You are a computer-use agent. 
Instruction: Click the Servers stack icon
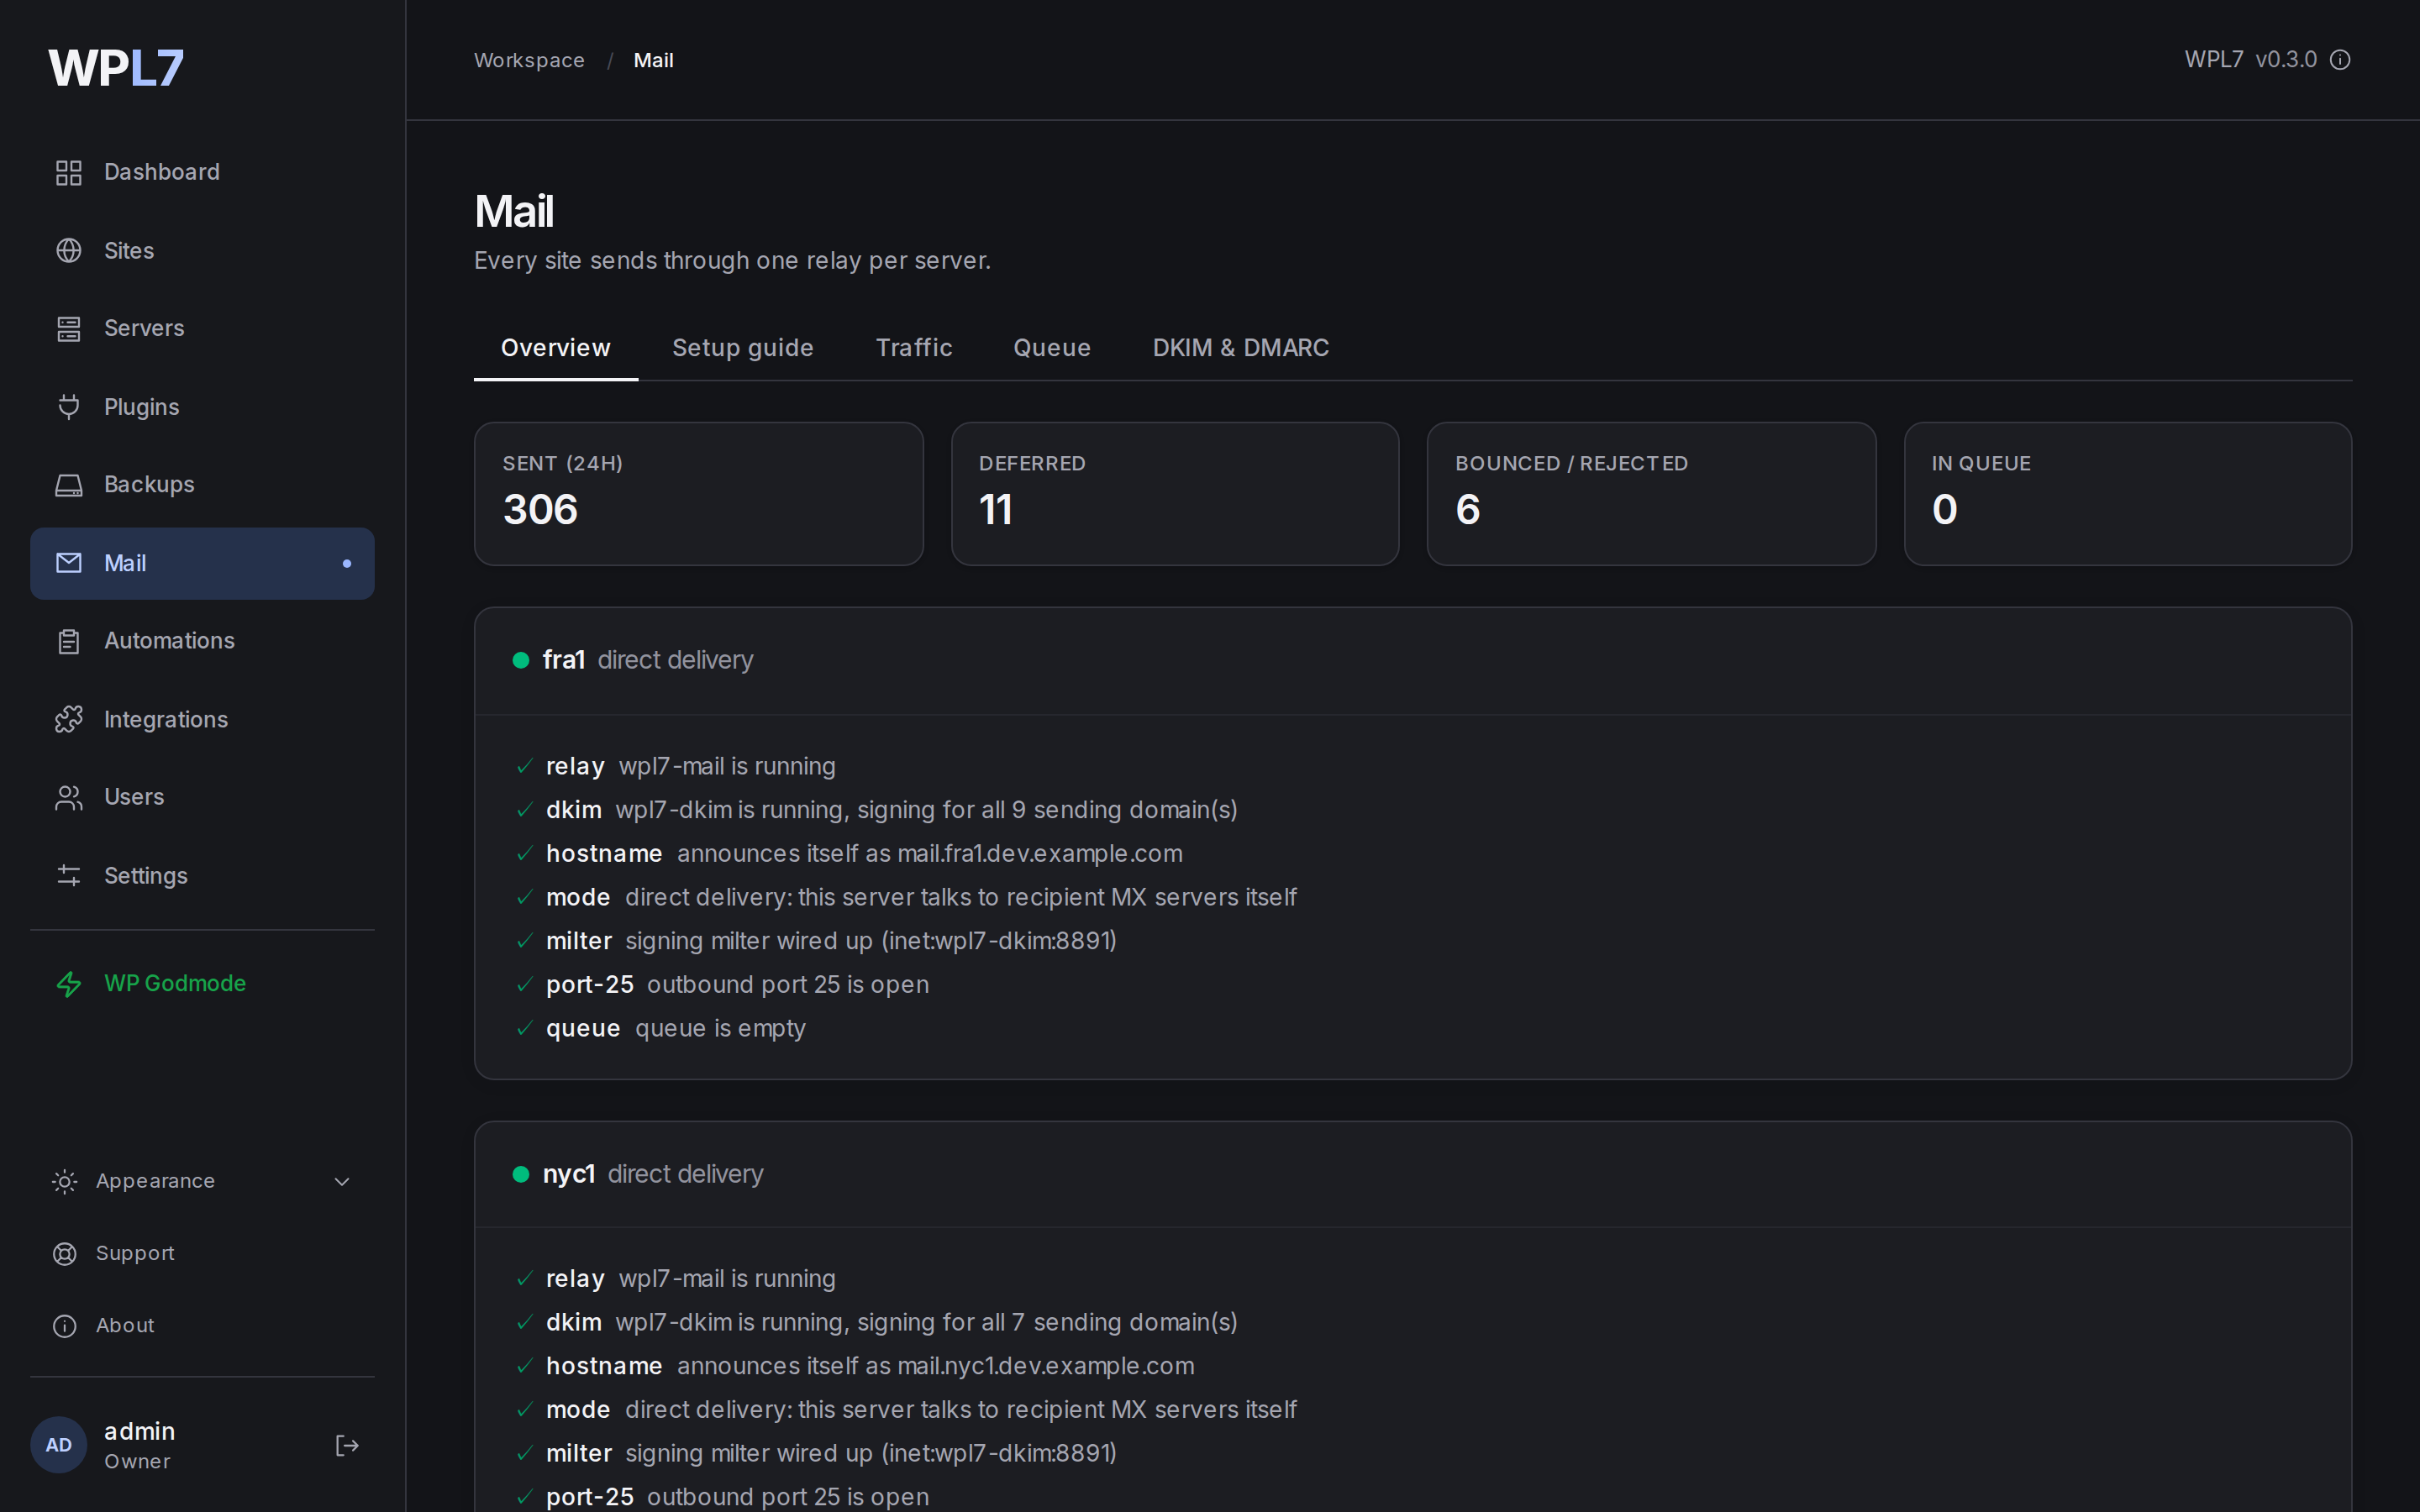(x=68, y=328)
